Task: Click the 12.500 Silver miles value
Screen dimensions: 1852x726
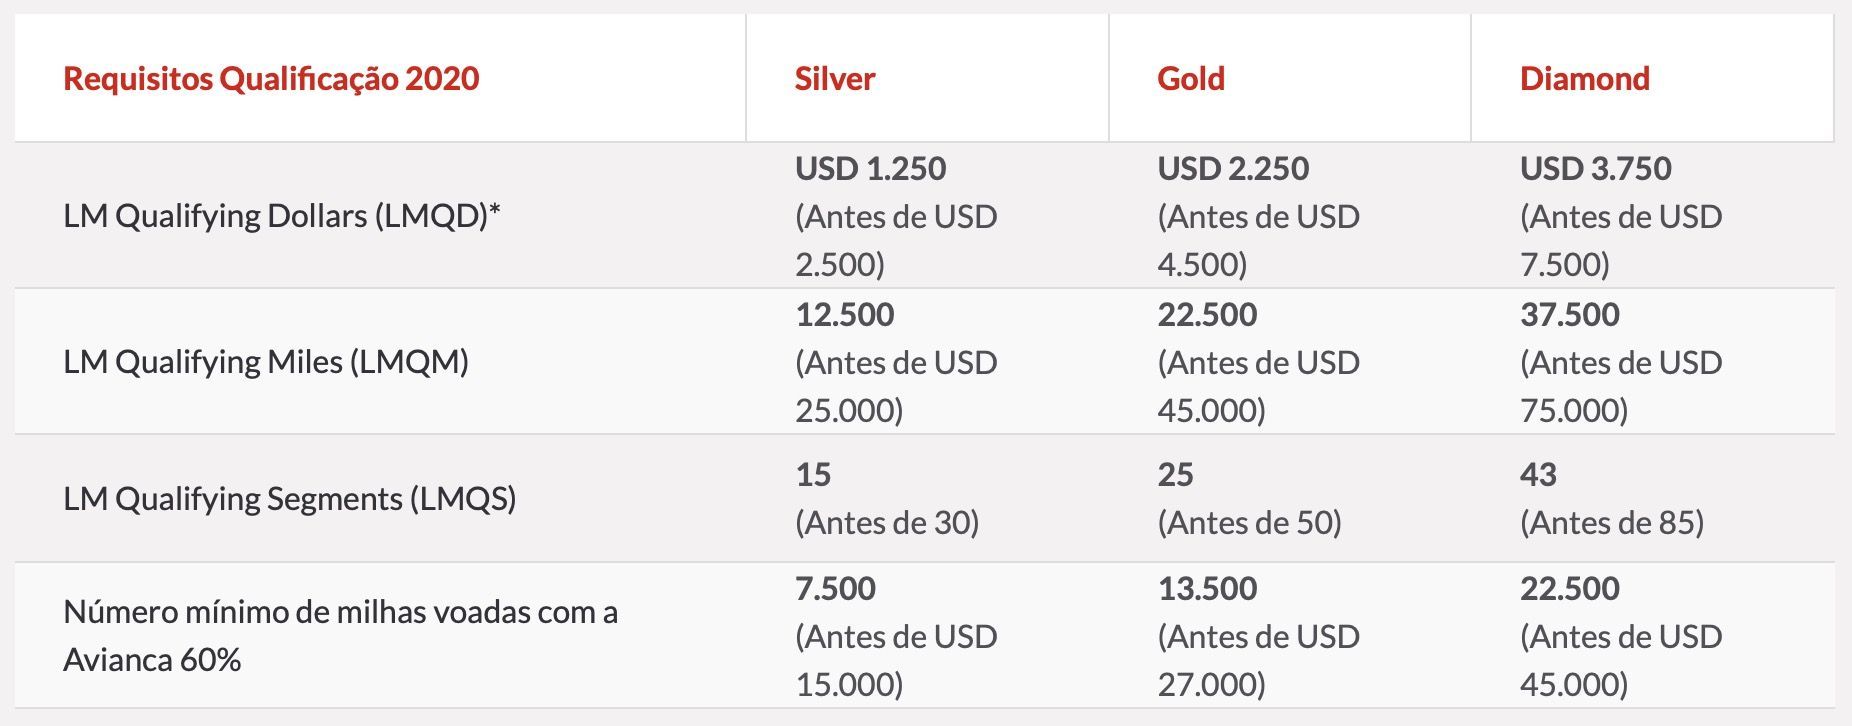Action: point(845,314)
